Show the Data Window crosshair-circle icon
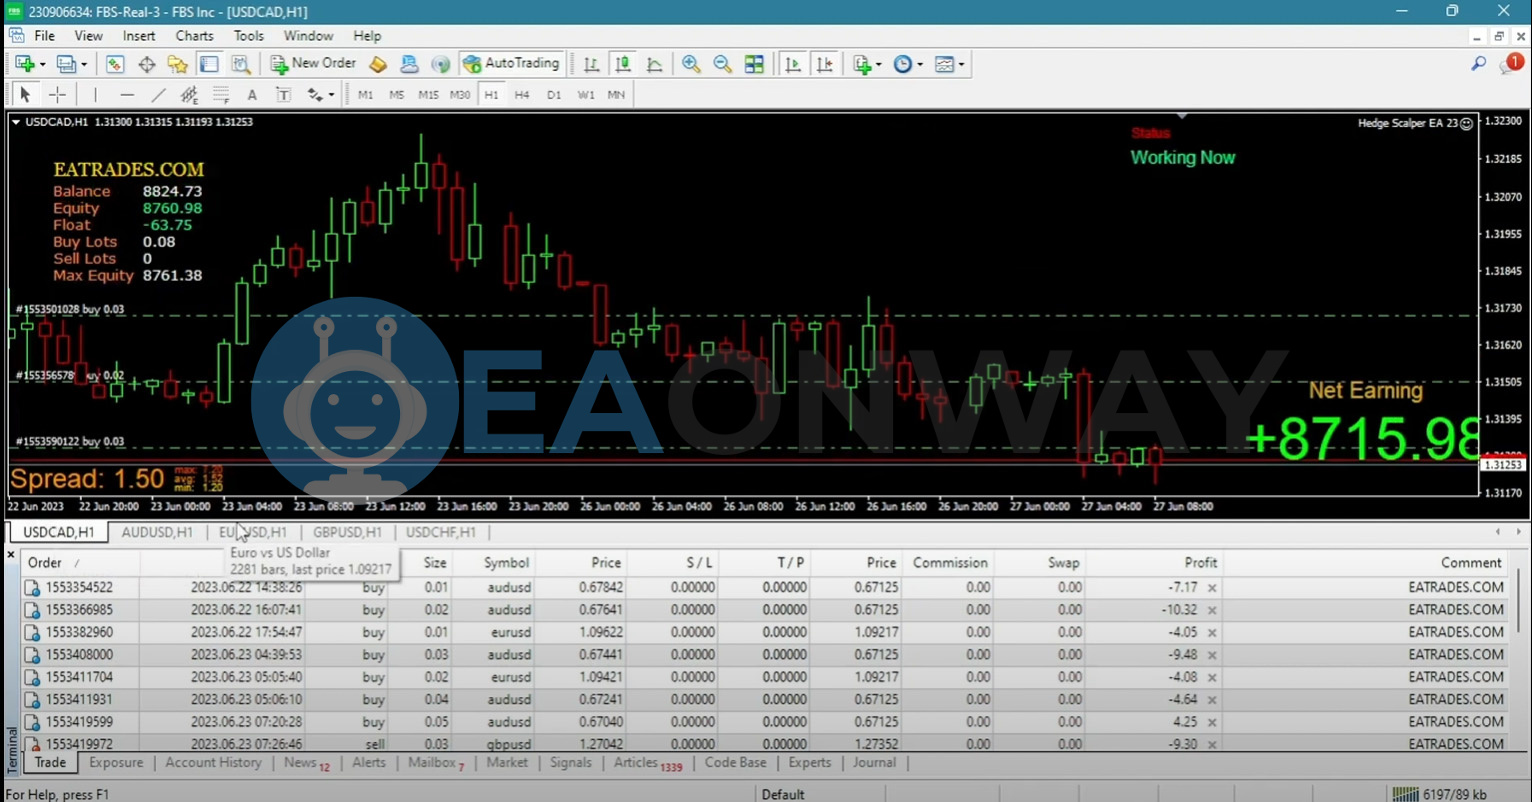 (147, 64)
